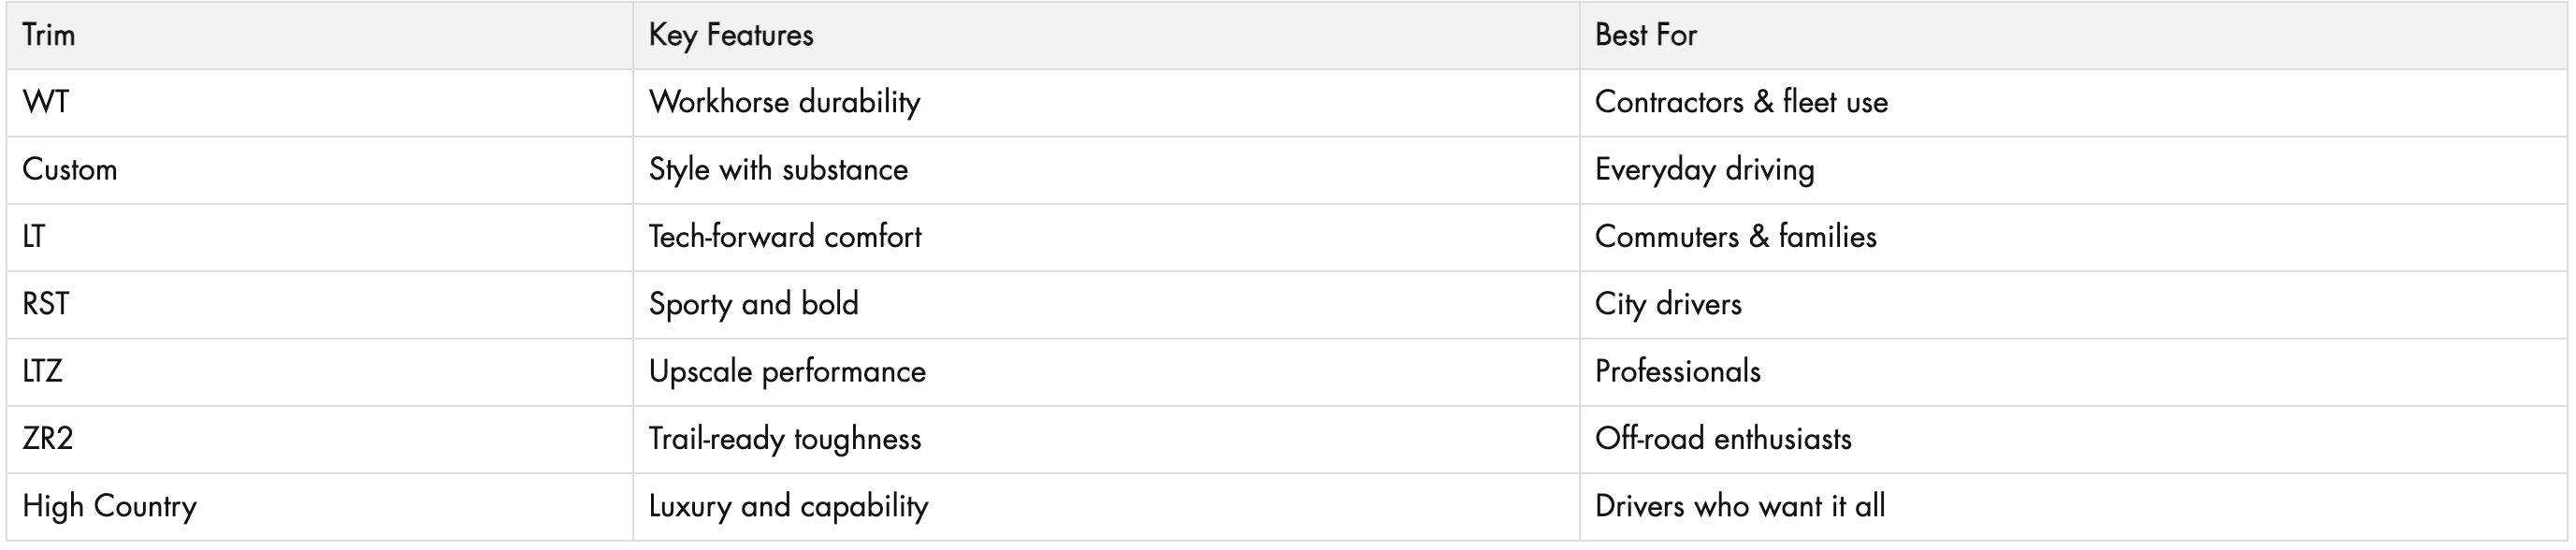The width and height of the screenshot is (2576, 550).
Task: Click the Upscale performance cell
Action: [x=787, y=372]
